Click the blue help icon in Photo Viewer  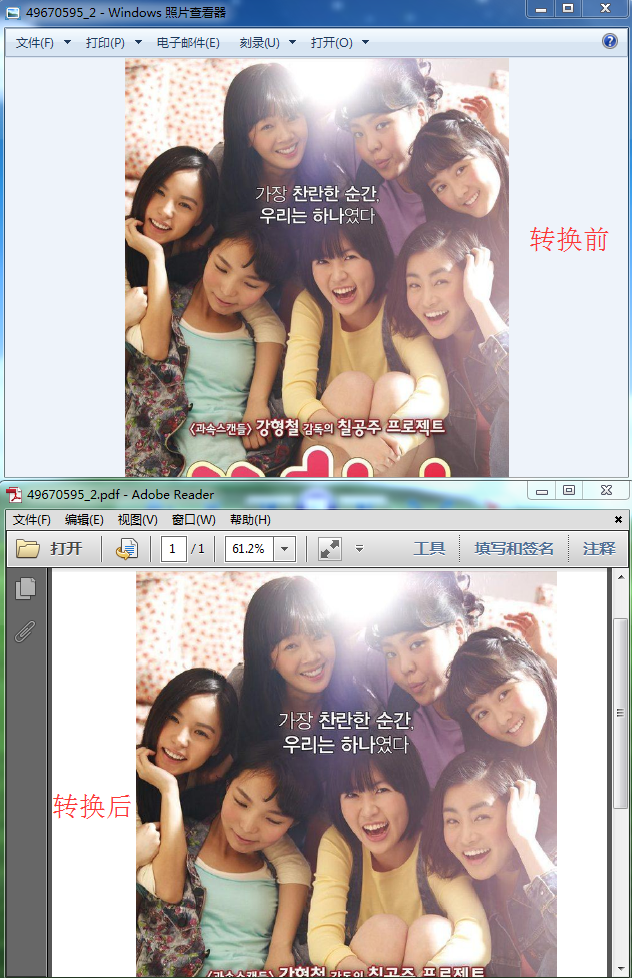coord(610,41)
